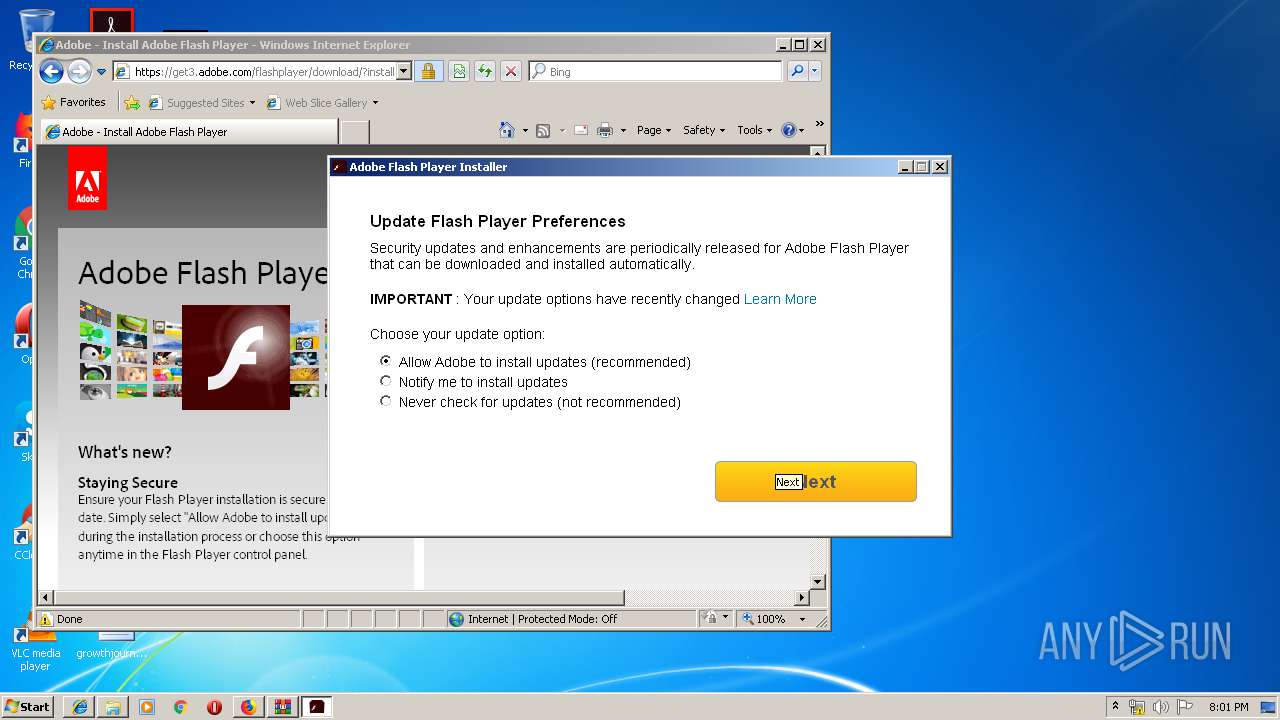Click the IE address bar URL
Screen dimensions: 1280x720
click(x=264, y=72)
